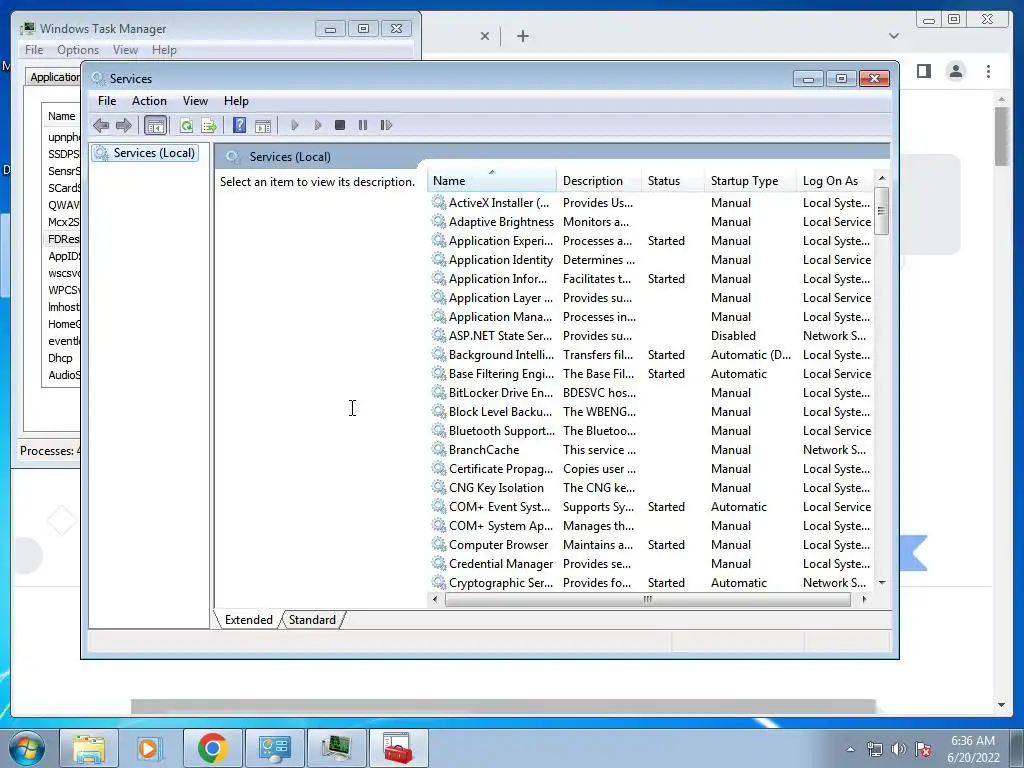Click the Export List toolbar icon
Screen dimensions: 1024x768
click(x=209, y=125)
